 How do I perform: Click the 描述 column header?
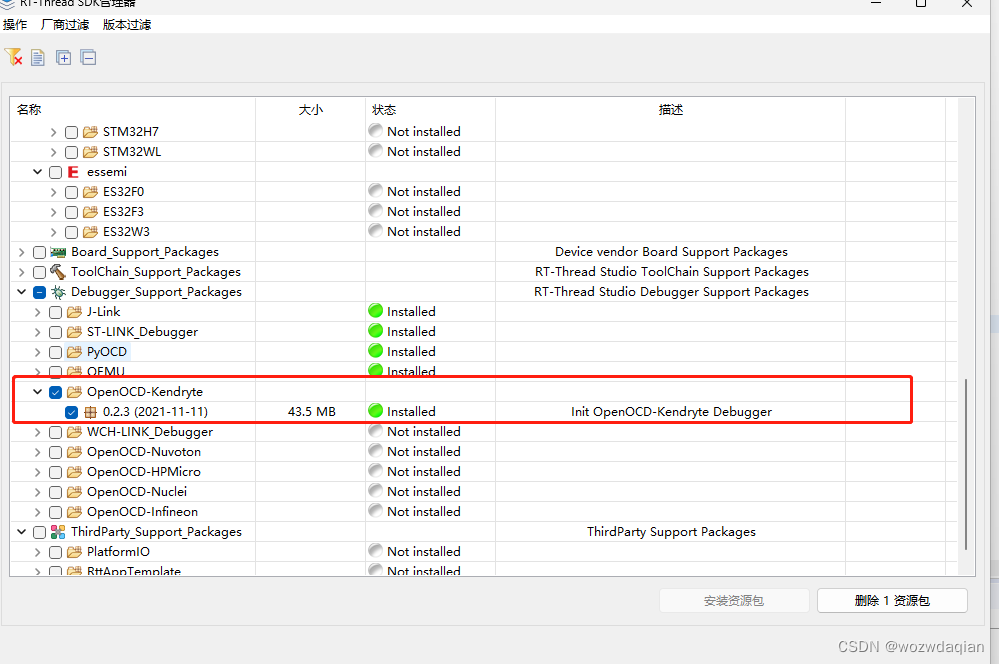(670, 110)
